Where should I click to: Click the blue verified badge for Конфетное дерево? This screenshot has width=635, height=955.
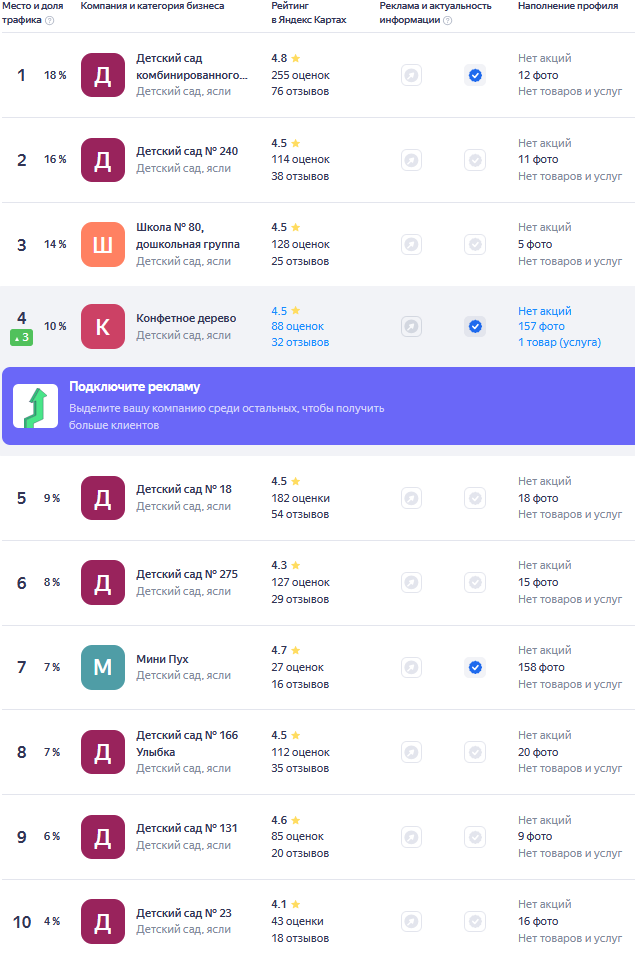[x=475, y=326]
